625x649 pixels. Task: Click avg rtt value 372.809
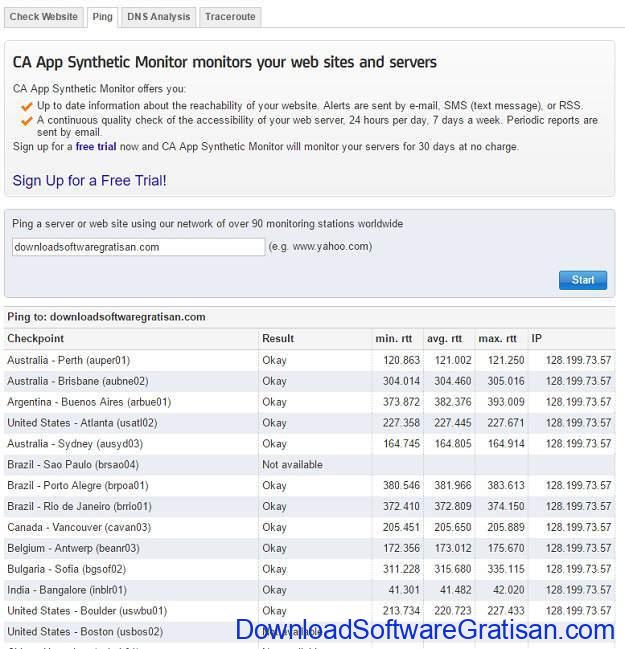pos(452,507)
